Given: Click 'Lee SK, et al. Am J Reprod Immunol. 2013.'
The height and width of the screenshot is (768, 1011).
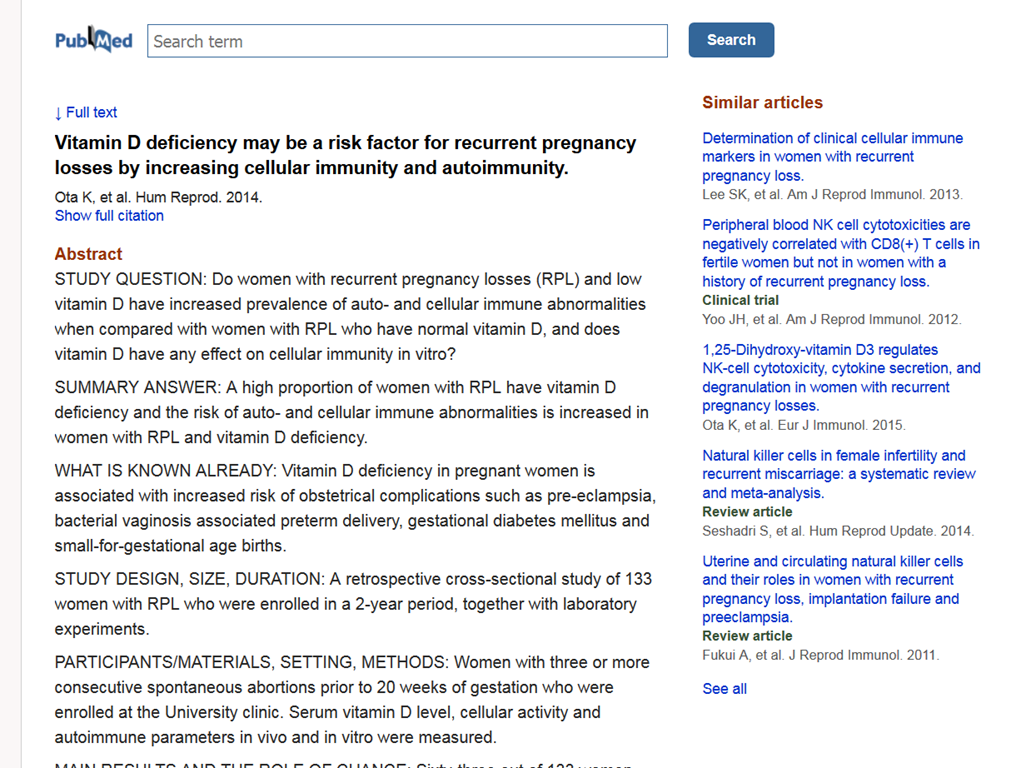Looking at the screenshot, I should (x=832, y=195).
